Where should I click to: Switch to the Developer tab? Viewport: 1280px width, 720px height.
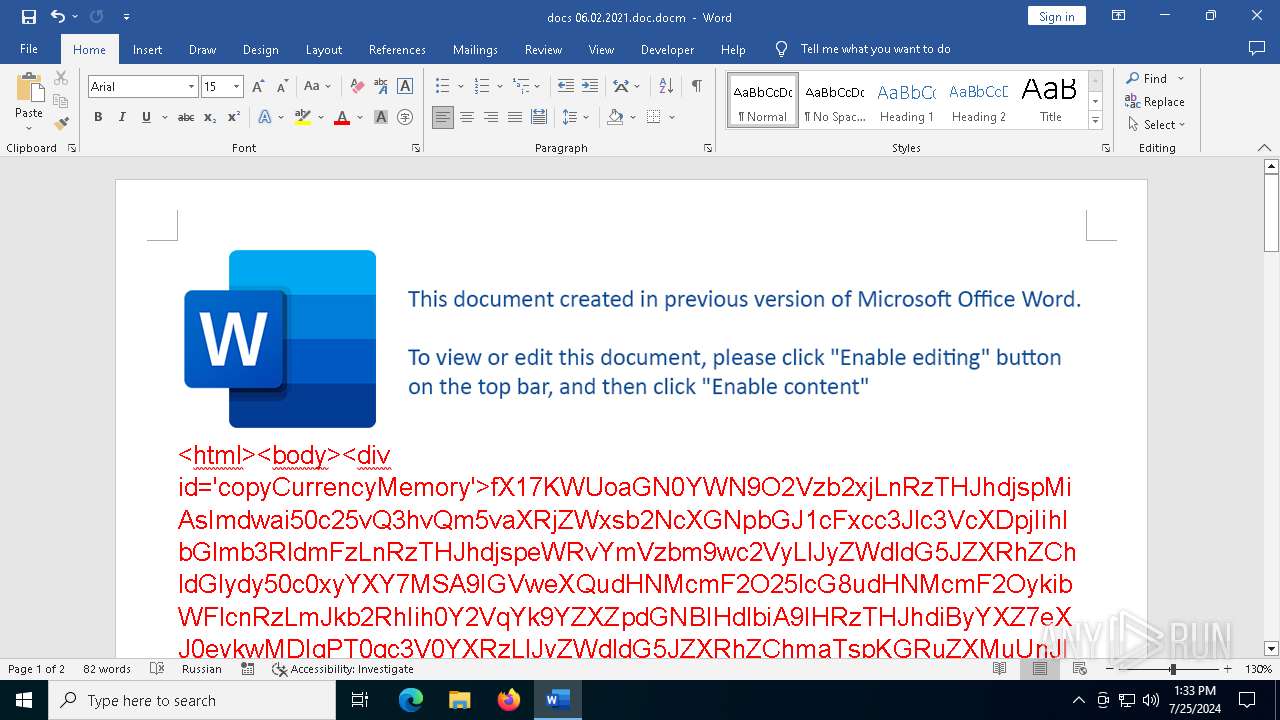(x=667, y=49)
